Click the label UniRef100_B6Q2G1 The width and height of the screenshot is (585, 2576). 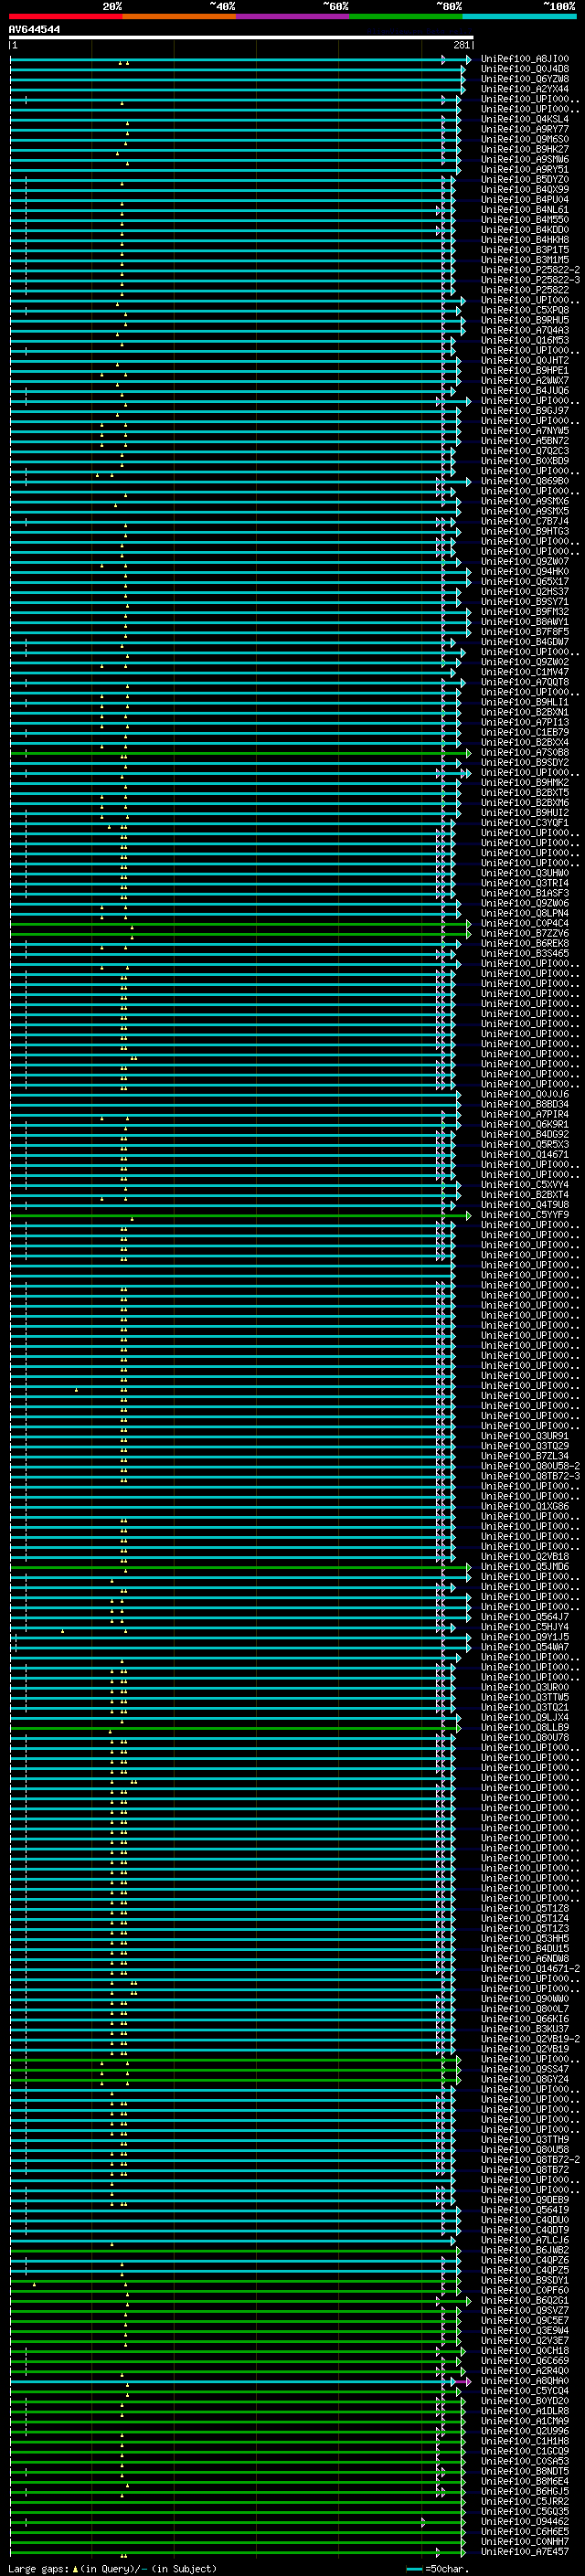click(x=525, y=2300)
